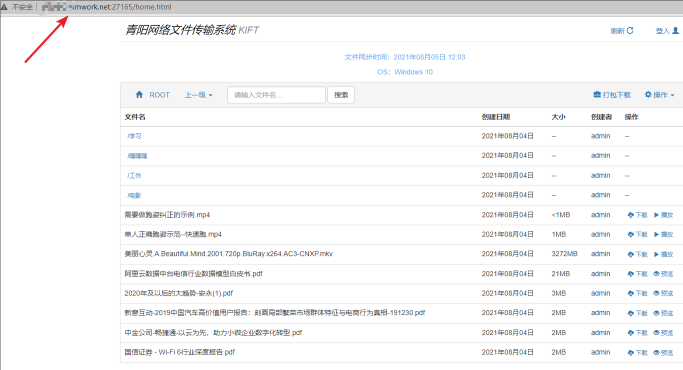683x370 pixels.
Task: Play 需要做跑姿纠正的示例.mp4
Action: point(663,215)
